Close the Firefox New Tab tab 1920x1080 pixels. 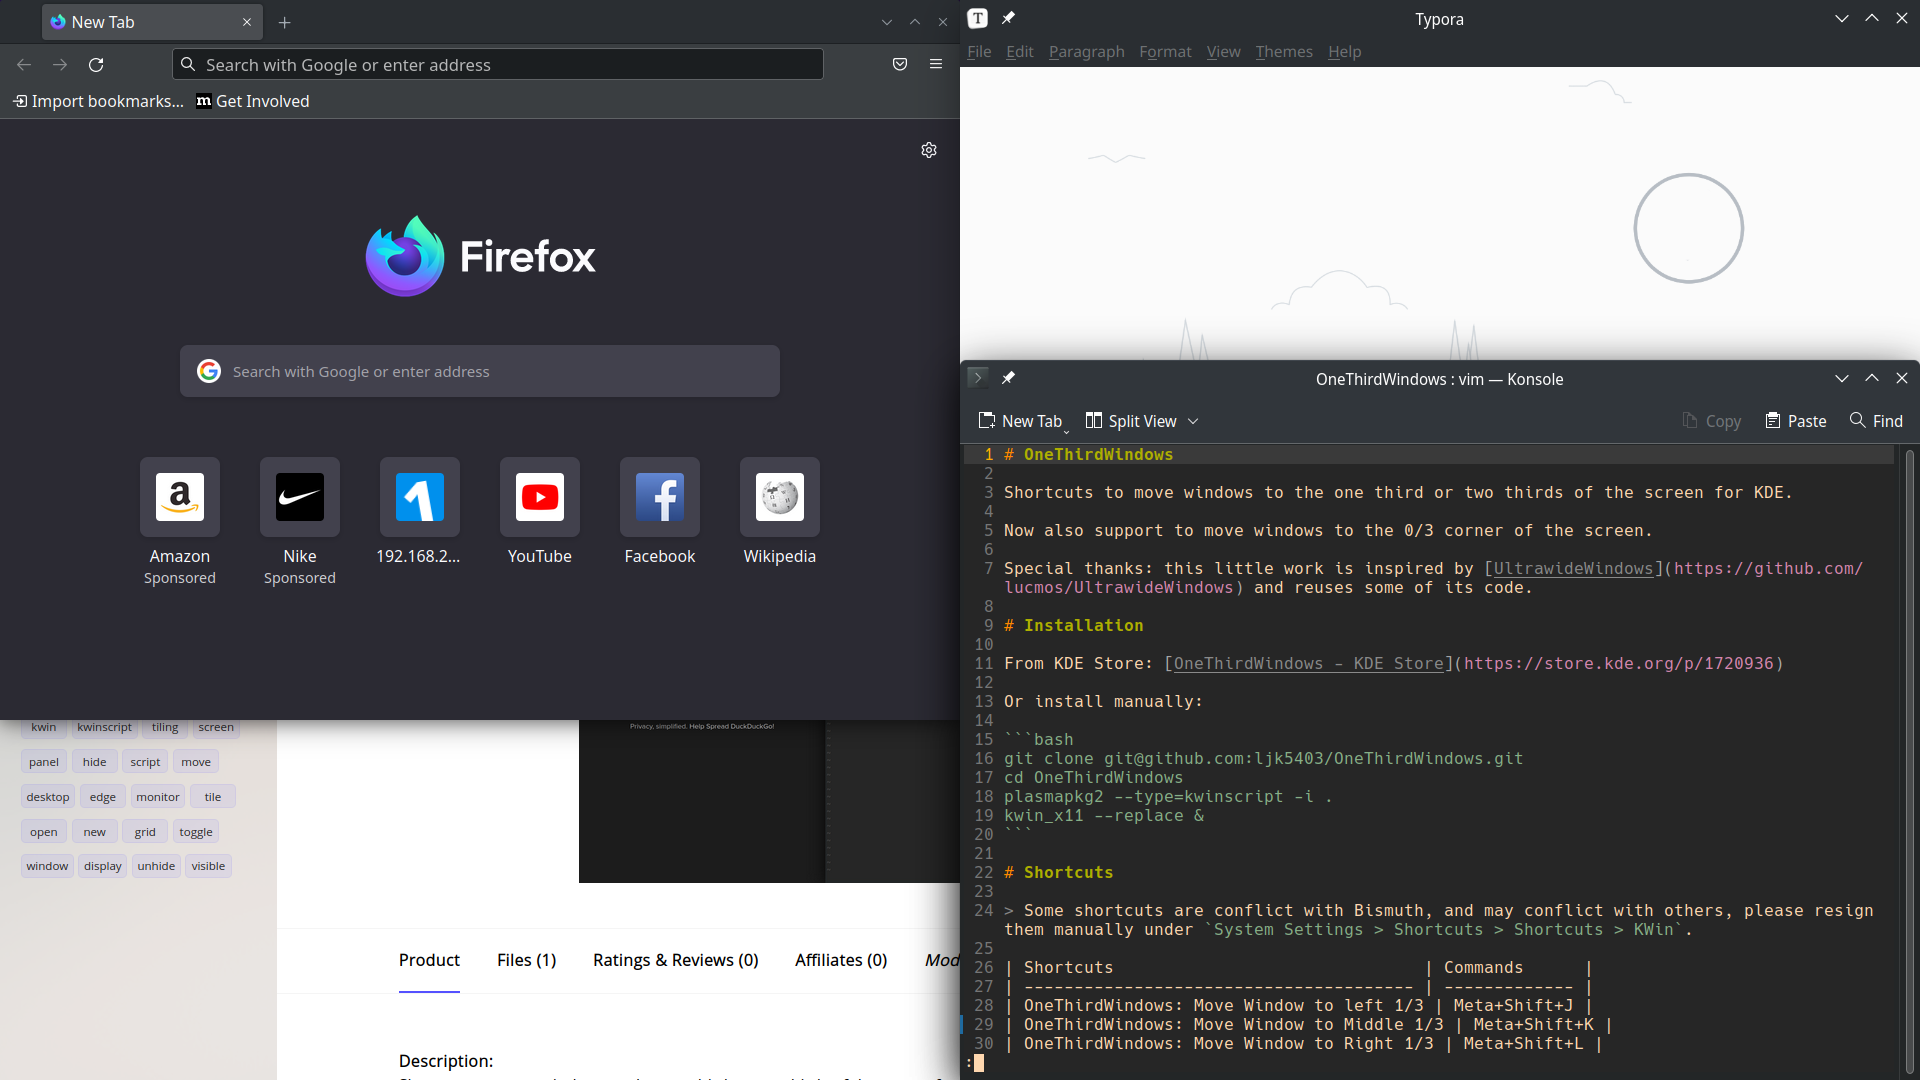pos(247,22)
